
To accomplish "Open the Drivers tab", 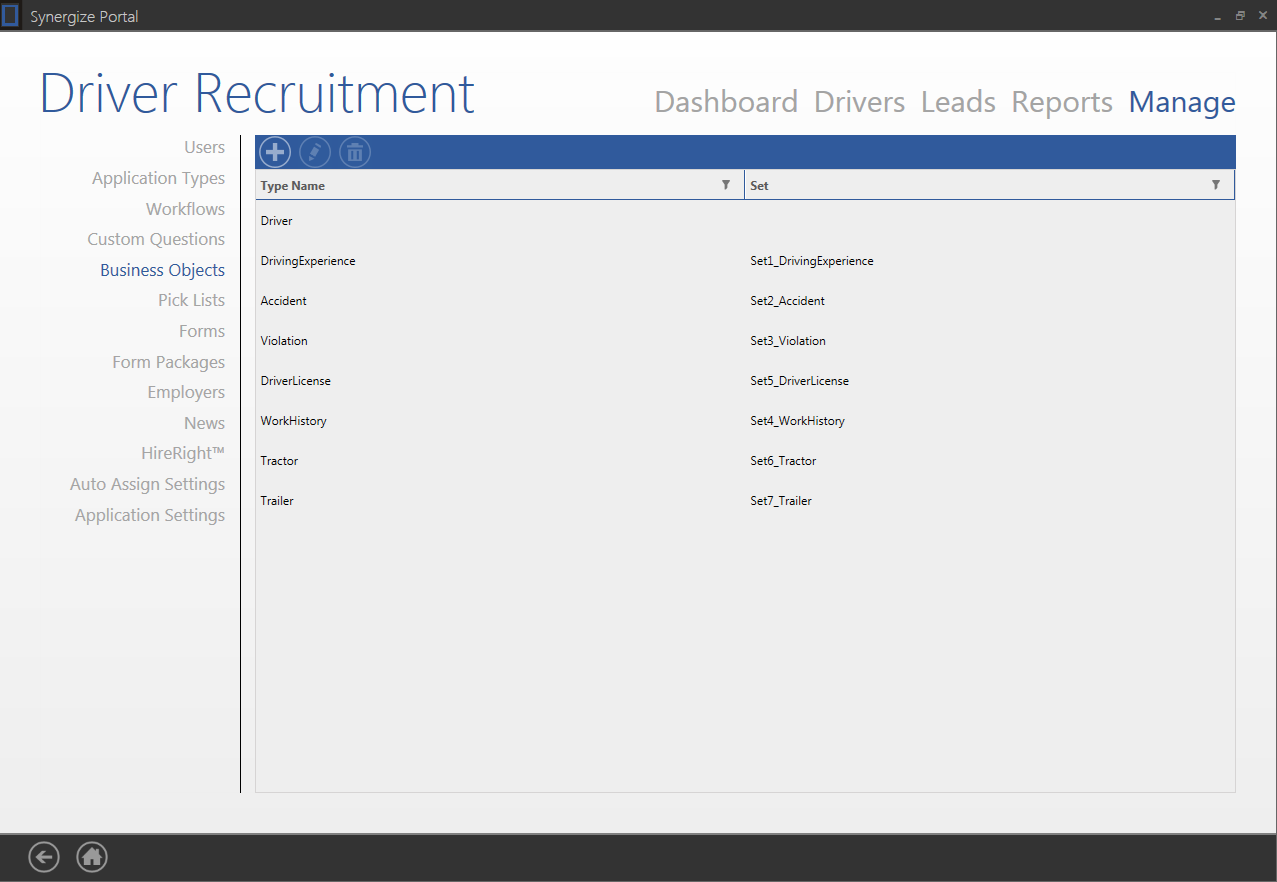I will pyautogui.click(x=859, y=102).
